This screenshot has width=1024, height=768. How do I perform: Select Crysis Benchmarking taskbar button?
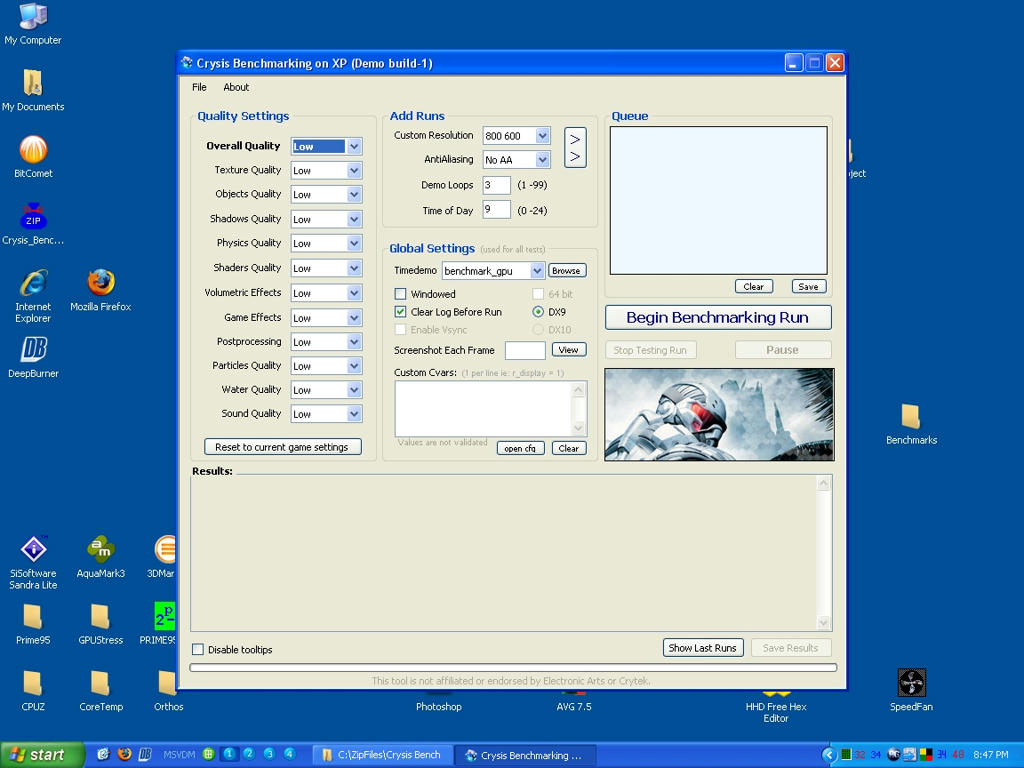tap(524, 755)
